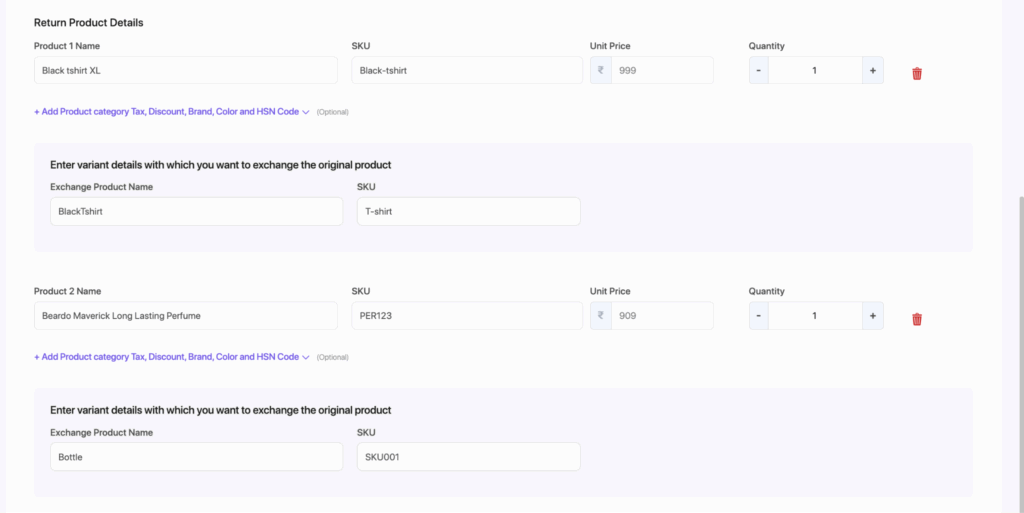The width and height of the screenshot is (1024, 513).
Task: Expand Product 1 tax and discount options
Action: point(171,112)
